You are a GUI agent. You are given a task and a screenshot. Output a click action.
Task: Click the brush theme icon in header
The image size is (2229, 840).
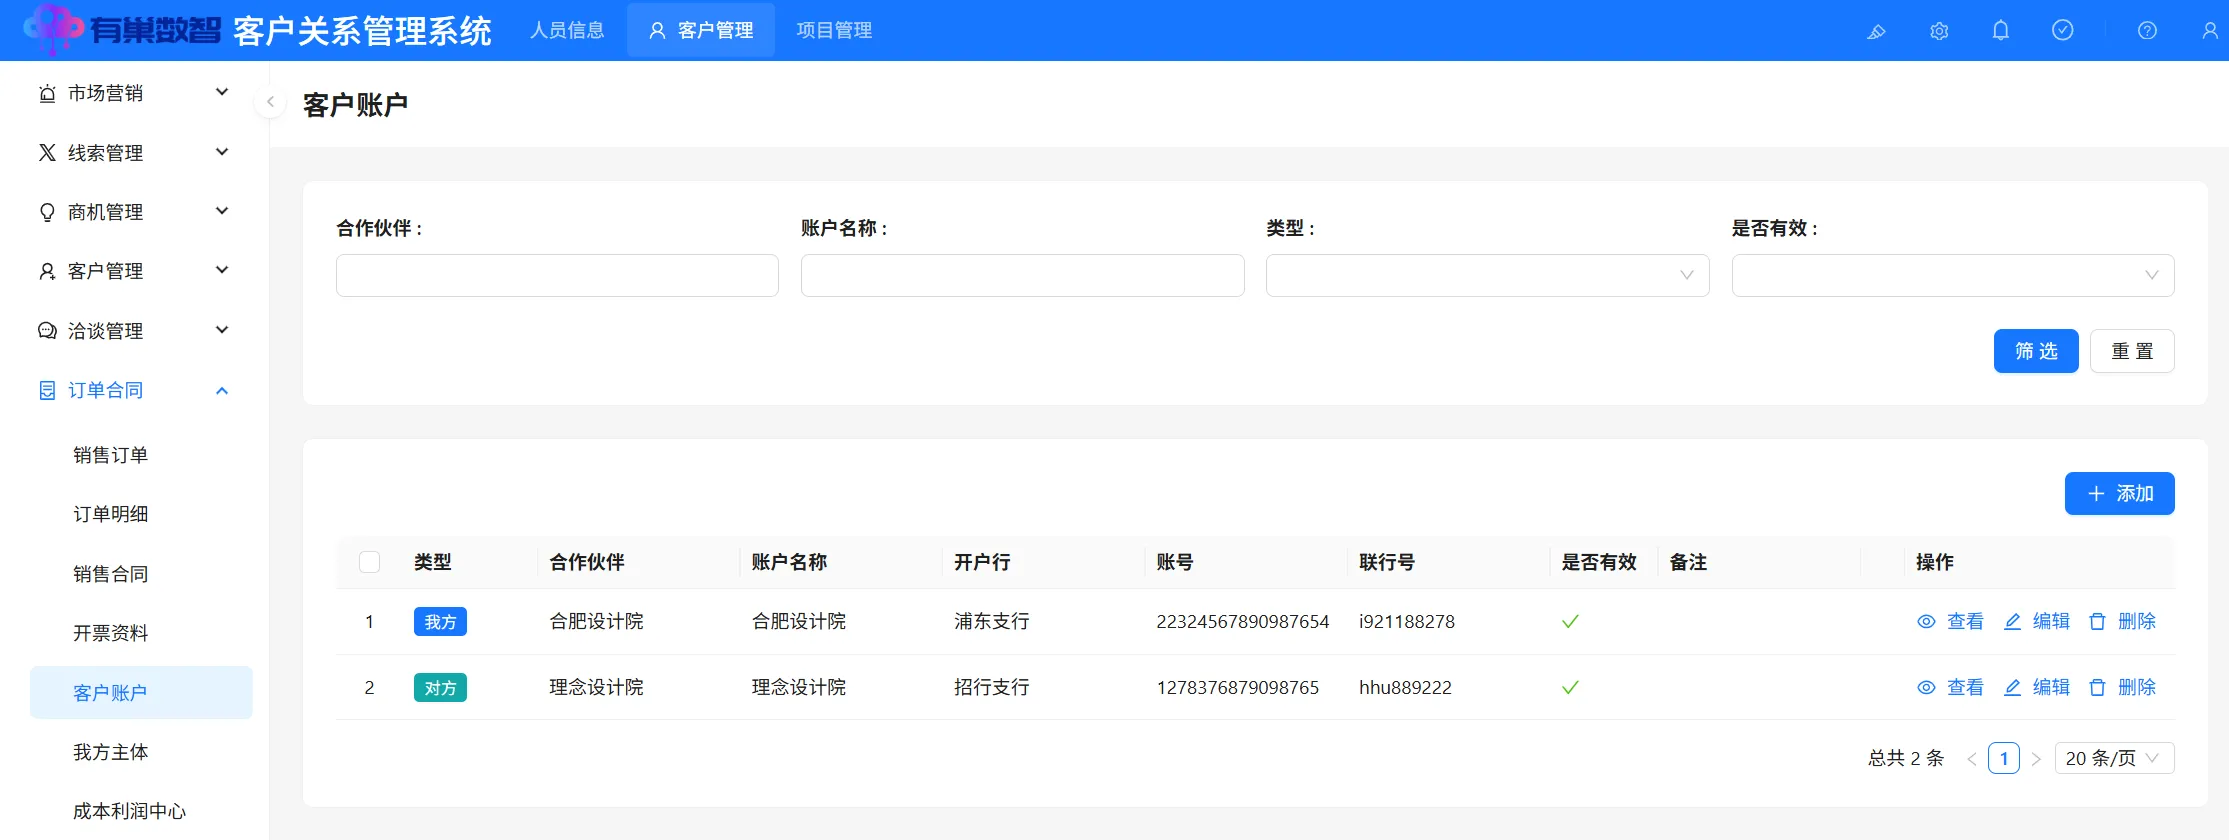click(1876, 31)
